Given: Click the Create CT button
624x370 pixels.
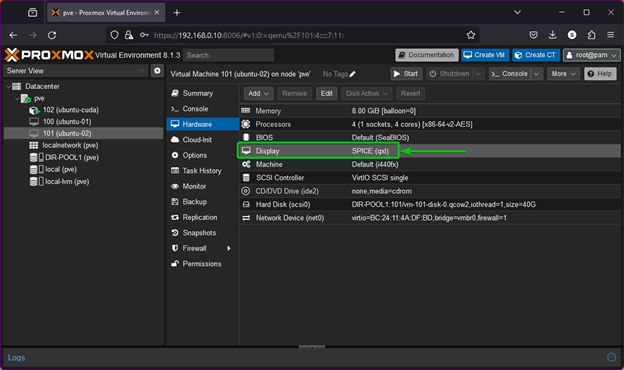Looking at the screenshot, I should tap(536, 55).
